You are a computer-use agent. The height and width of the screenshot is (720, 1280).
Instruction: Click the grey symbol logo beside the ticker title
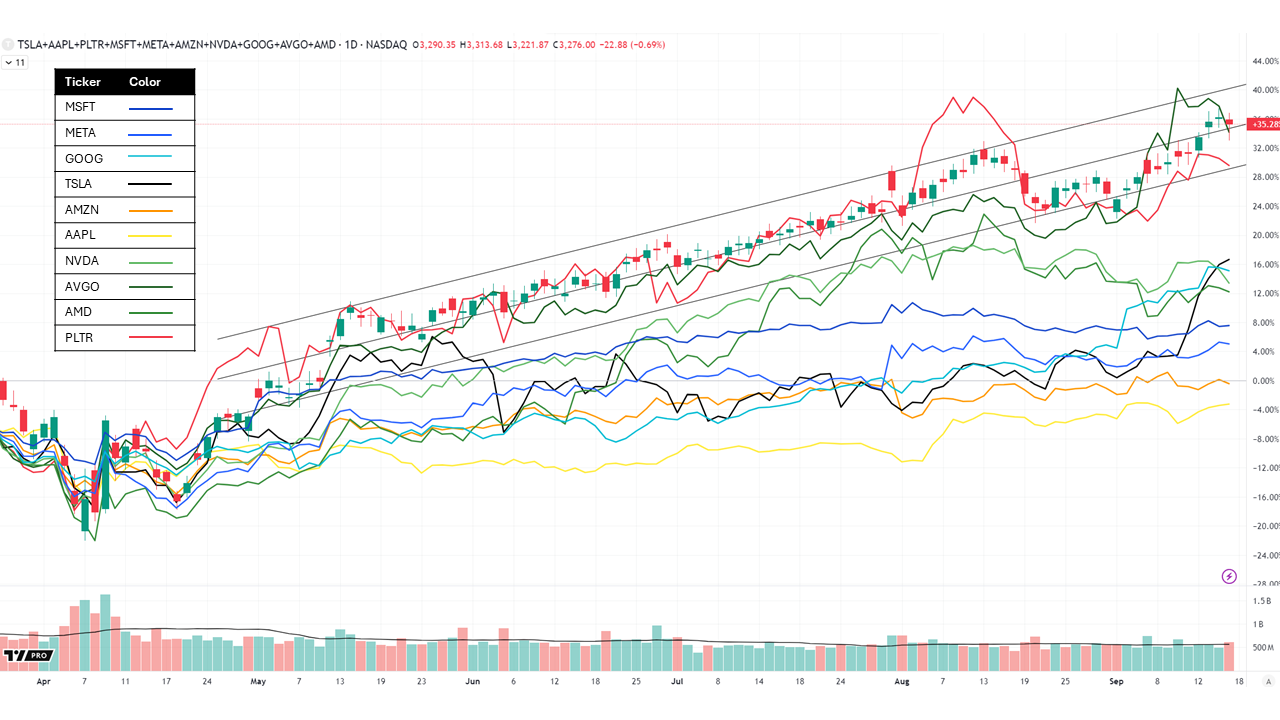pyautogui.click(x=8, y=44)
